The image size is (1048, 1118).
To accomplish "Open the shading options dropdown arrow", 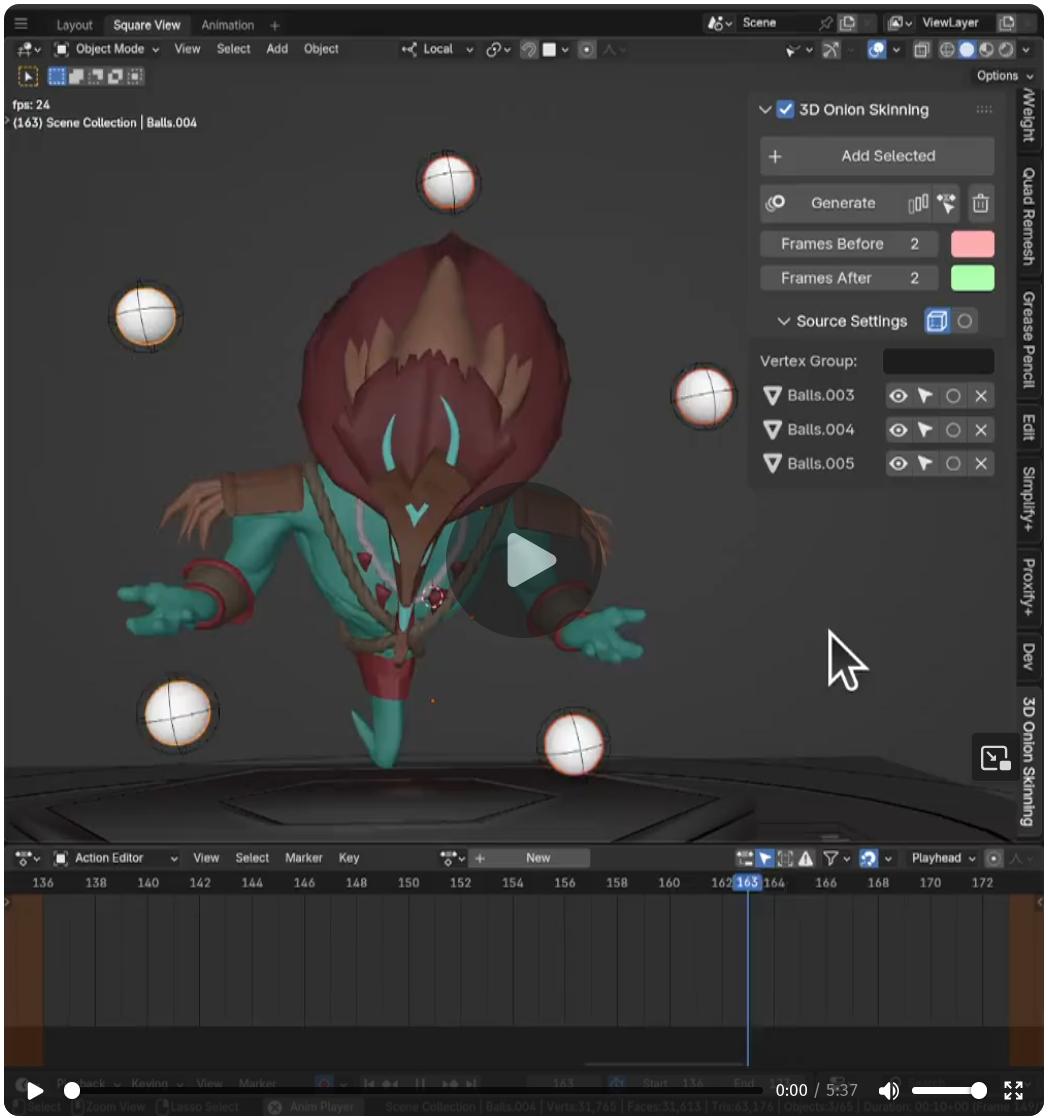I will coord(1026,50).
